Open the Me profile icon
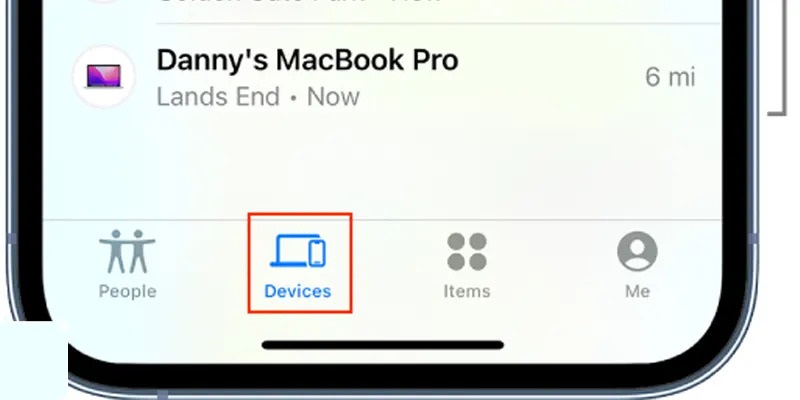 (x=637, y=251)
